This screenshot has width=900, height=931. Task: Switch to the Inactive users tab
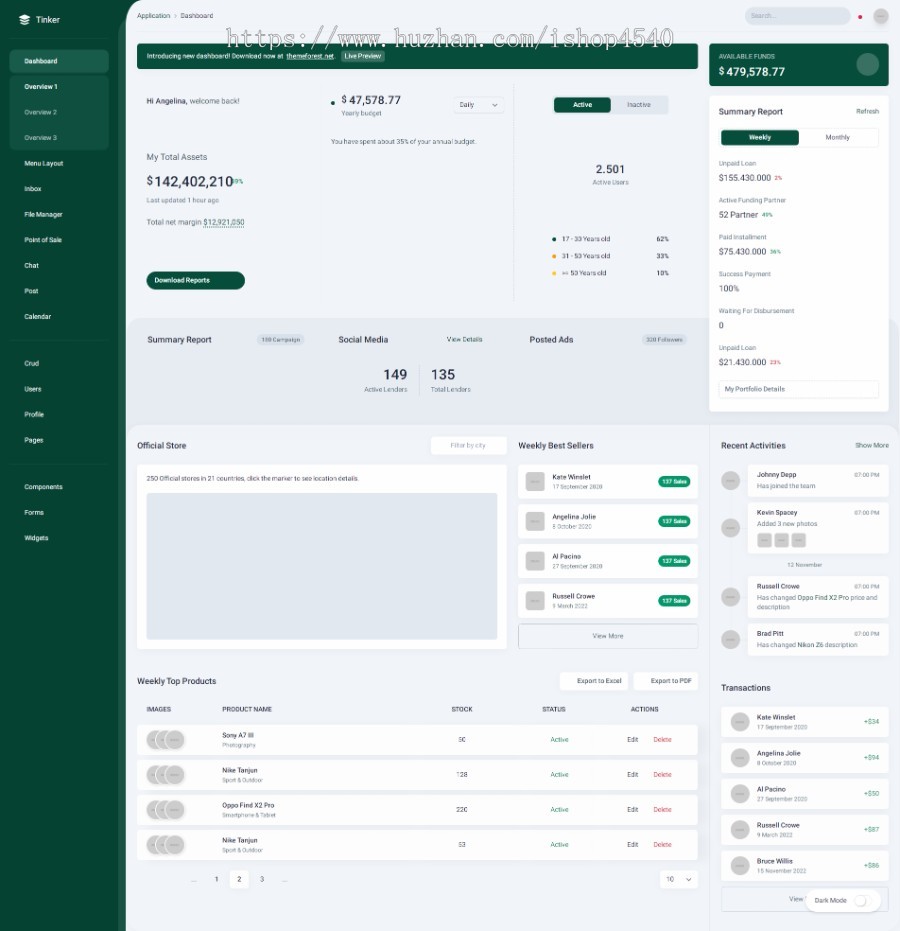click(x=639, y=105)
